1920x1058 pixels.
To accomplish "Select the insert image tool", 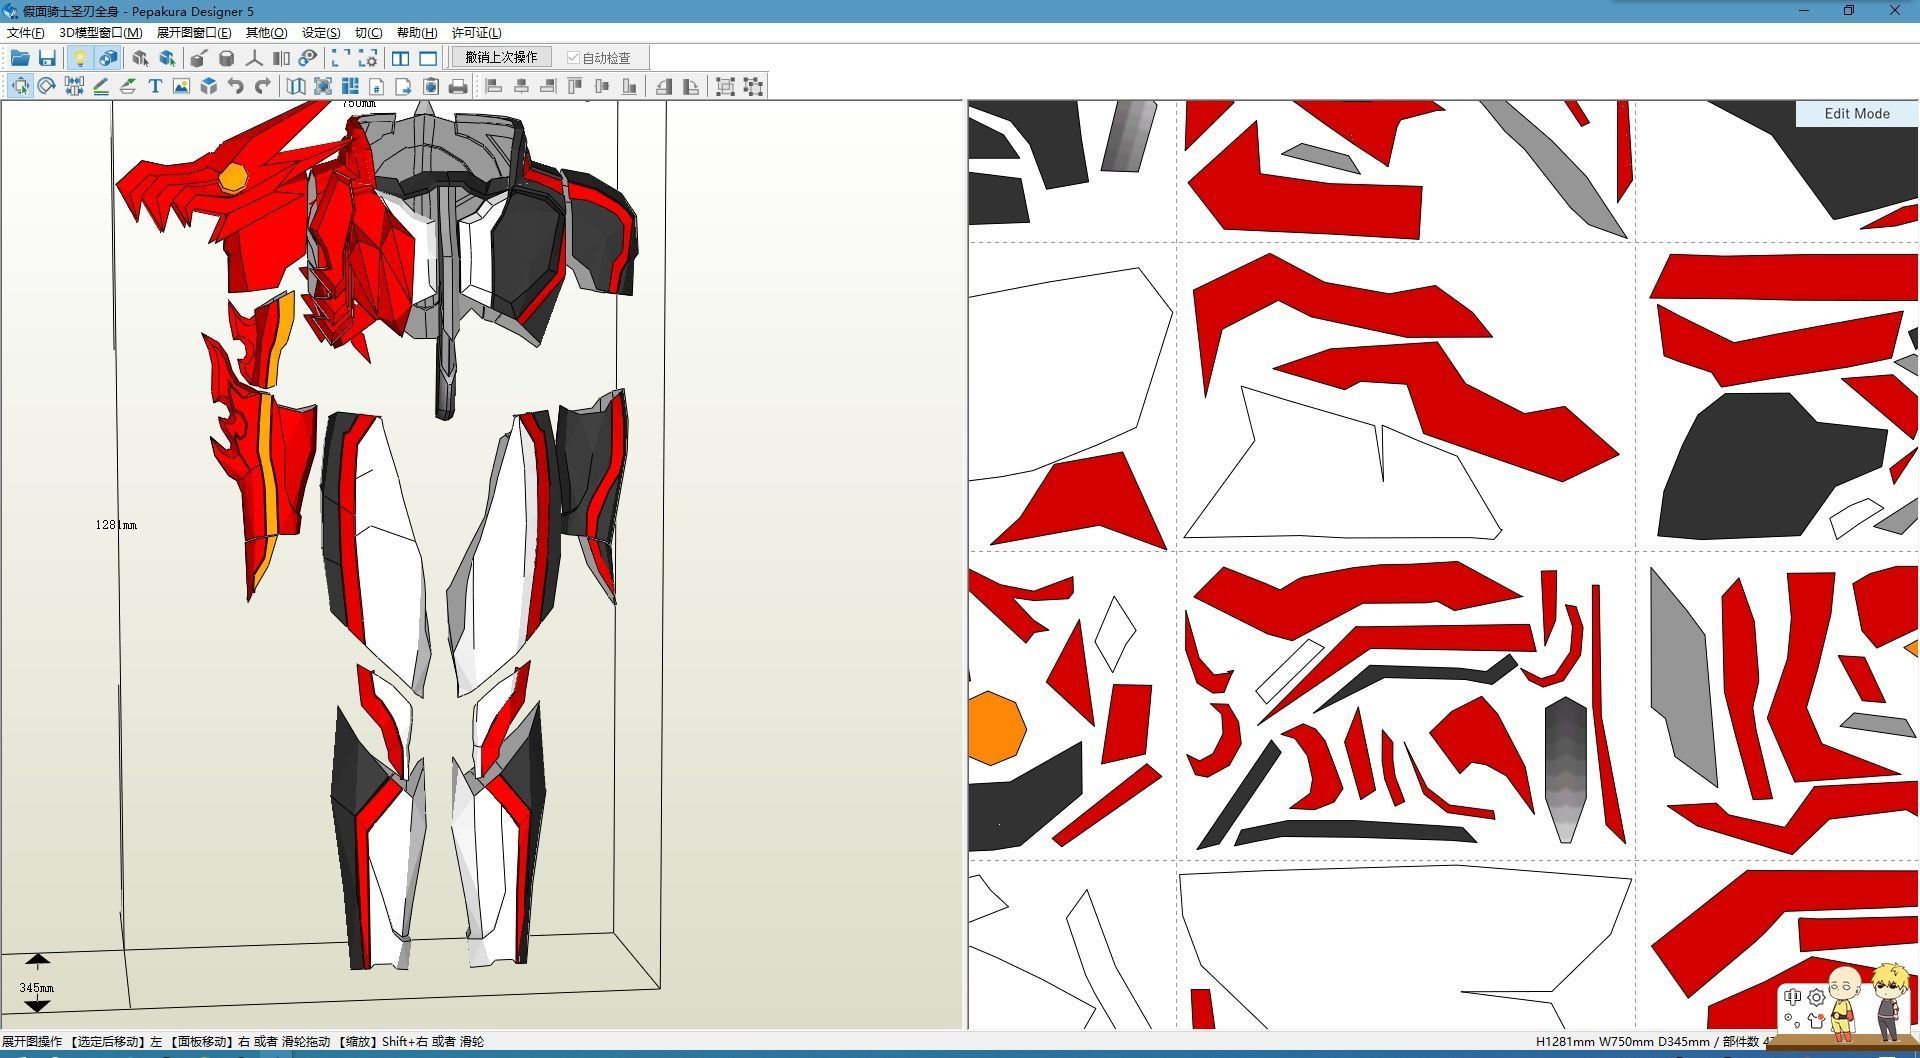I will (181, 87).
